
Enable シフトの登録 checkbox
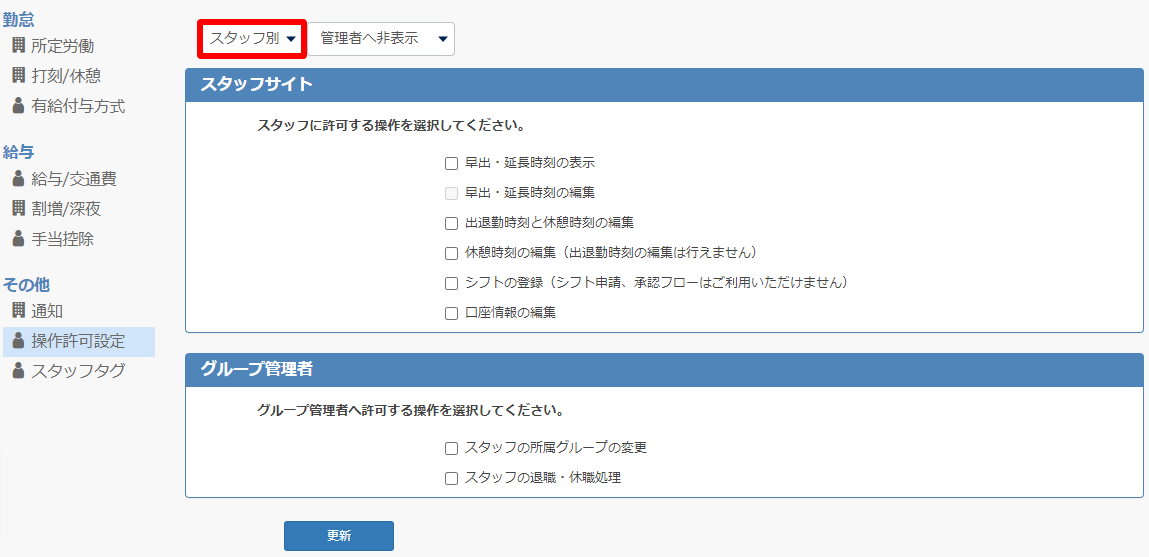click(451, 283)
